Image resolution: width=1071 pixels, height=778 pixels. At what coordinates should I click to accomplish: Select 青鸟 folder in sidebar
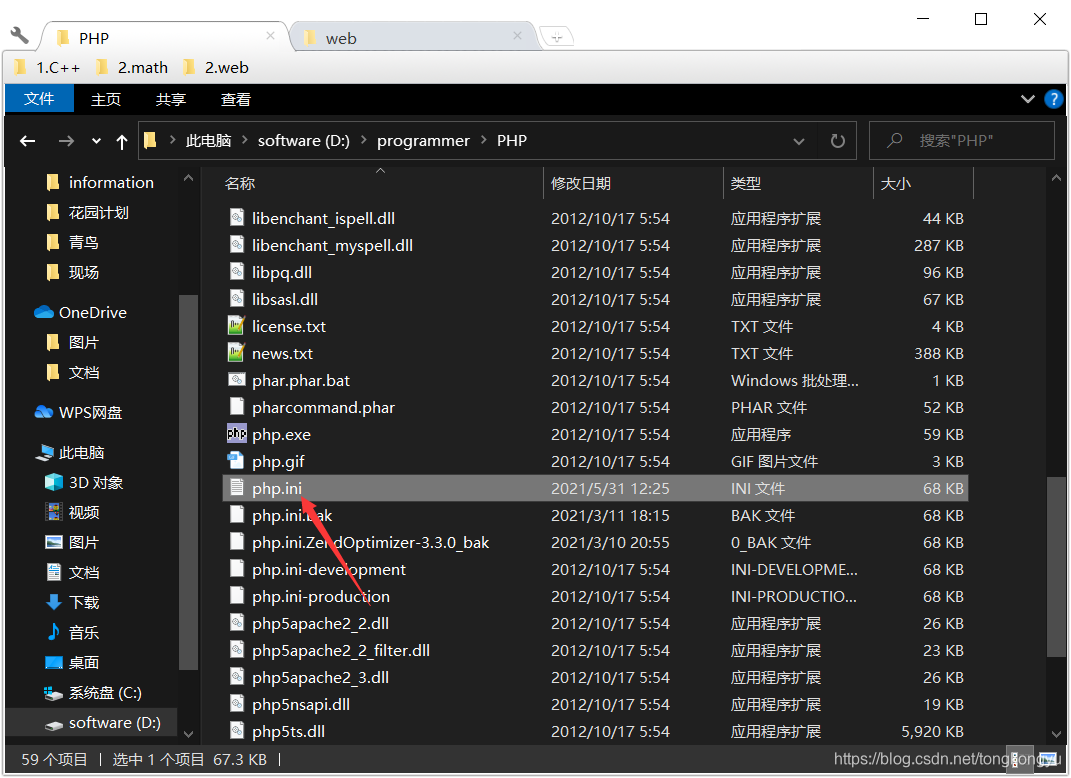pos(73,242)
